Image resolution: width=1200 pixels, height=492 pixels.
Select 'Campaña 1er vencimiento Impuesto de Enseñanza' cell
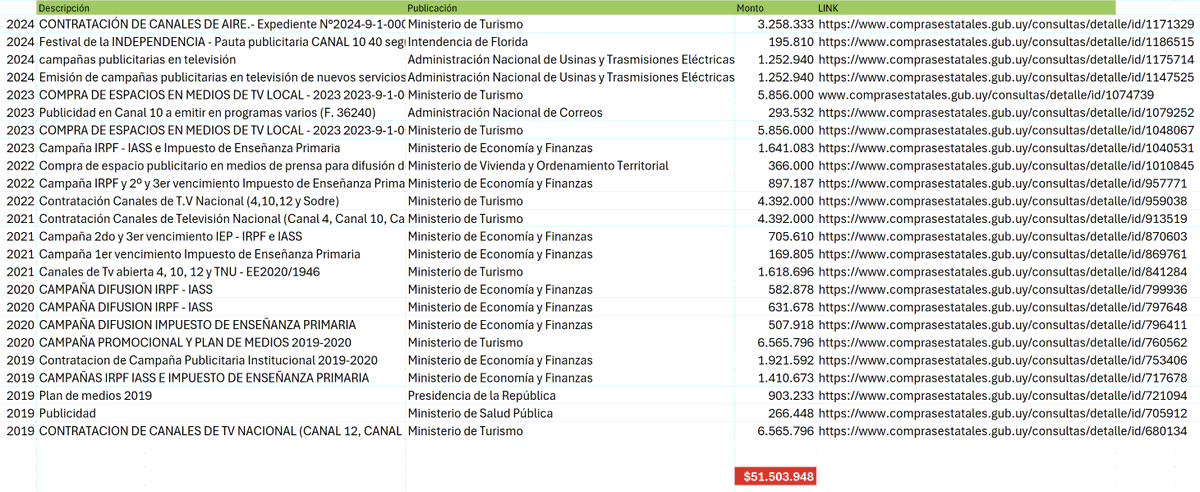pyautogui.click(x=221, y=254)
